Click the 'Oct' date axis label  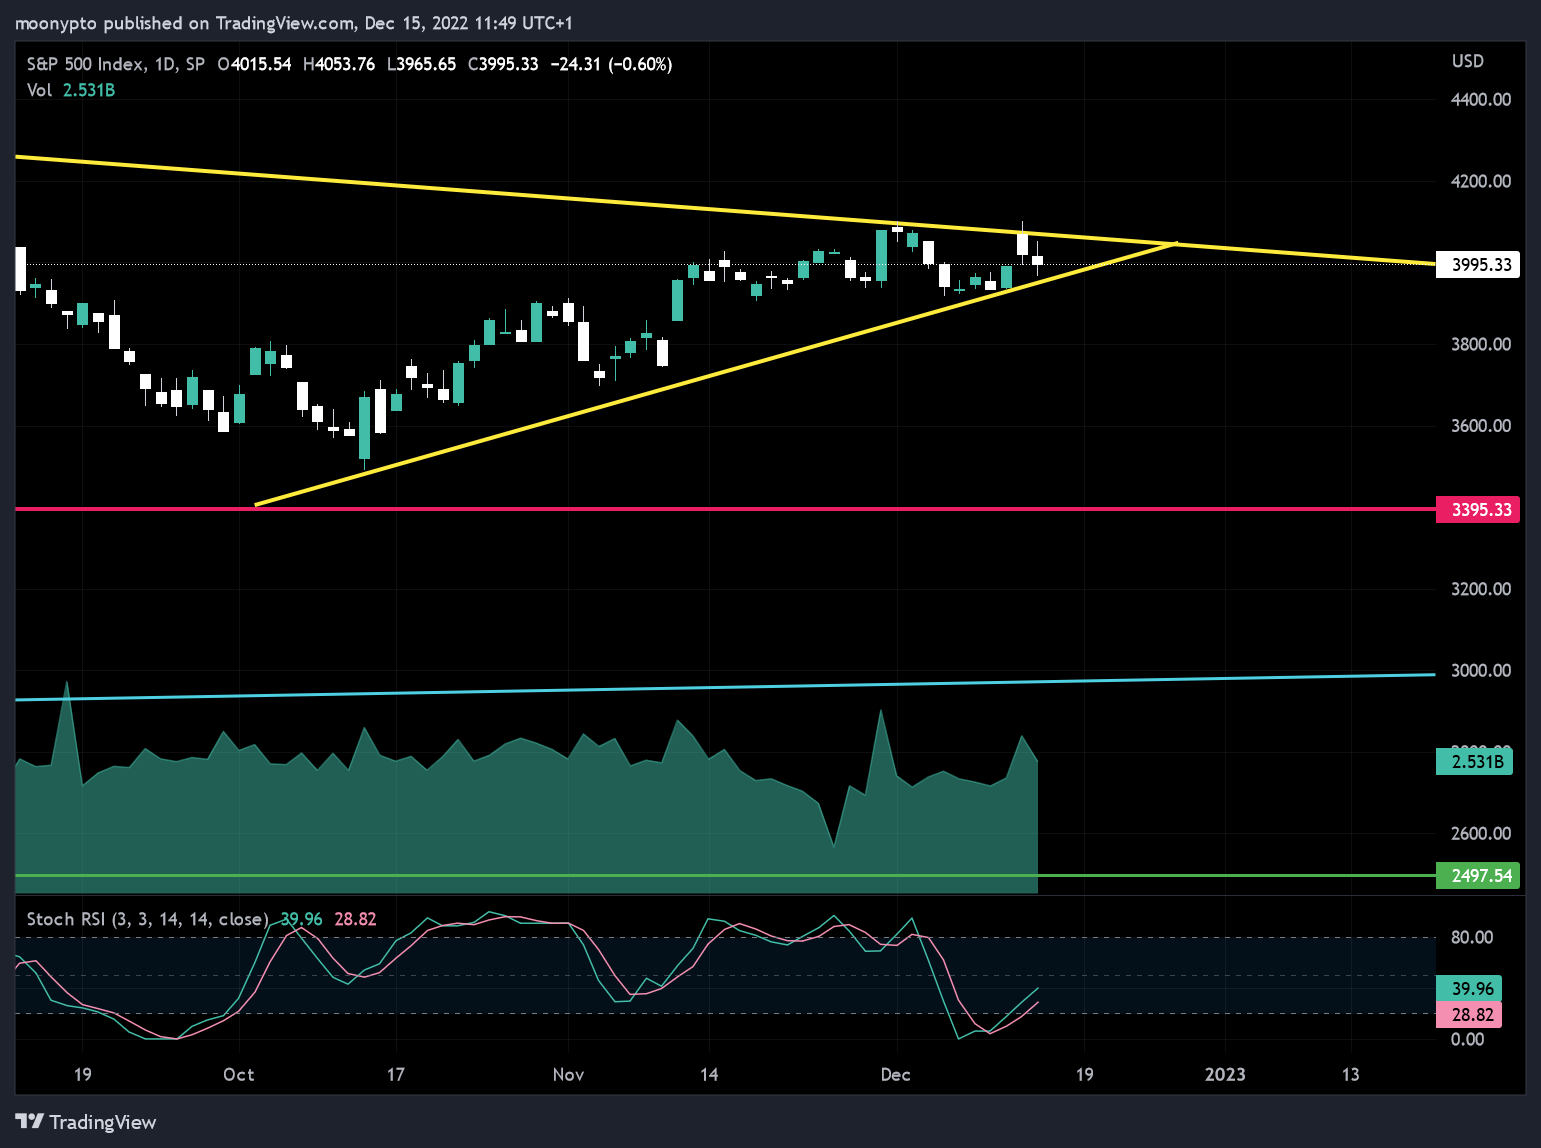point(239,1075)
